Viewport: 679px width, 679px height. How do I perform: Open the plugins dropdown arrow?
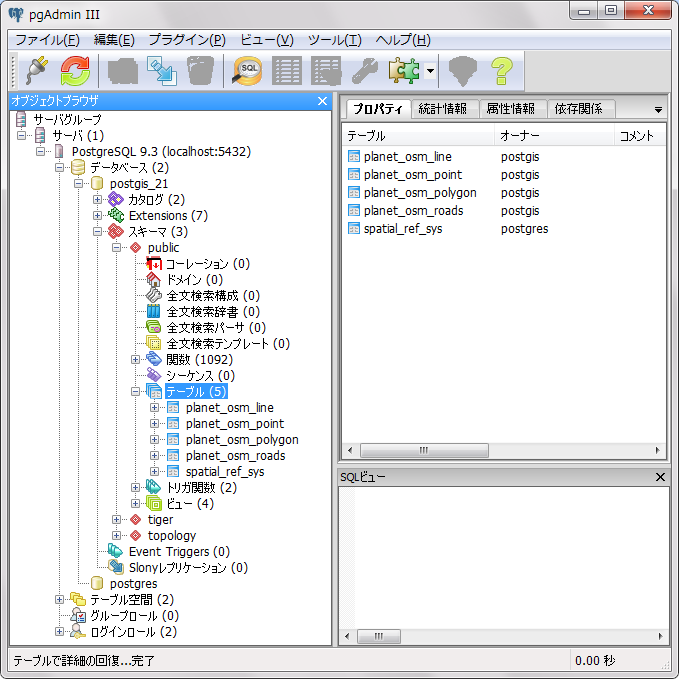(x=430, y=71)
